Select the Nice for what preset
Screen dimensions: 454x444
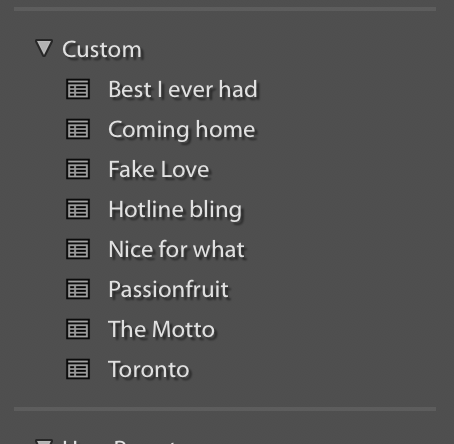pyautogui.click(x=176, y=249)
